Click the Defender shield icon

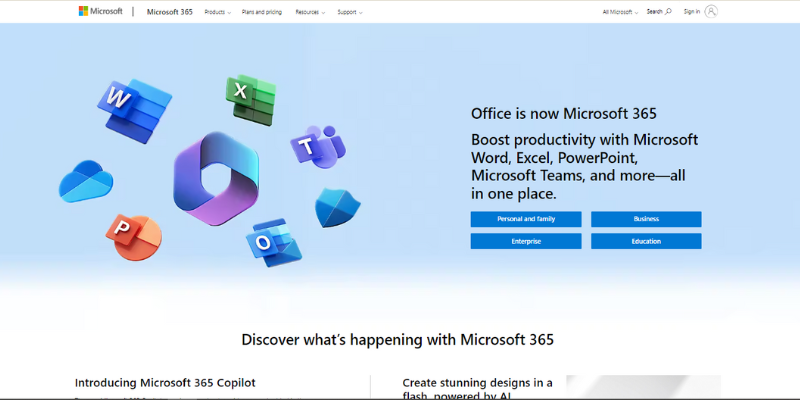[x=337, y=208]
